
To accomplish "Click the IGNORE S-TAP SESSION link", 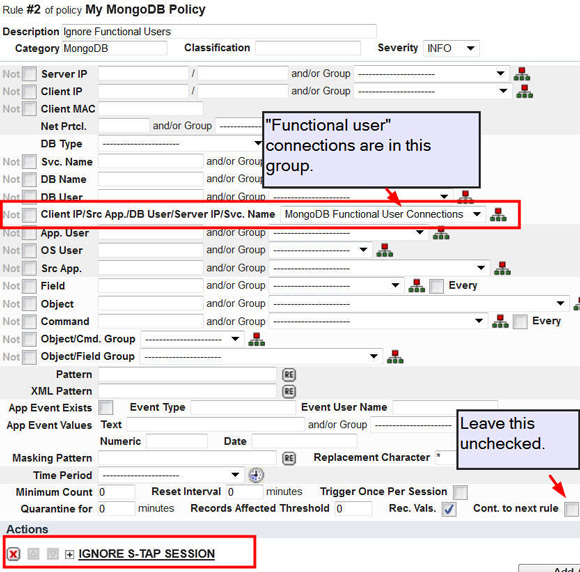I will point(146,554).
